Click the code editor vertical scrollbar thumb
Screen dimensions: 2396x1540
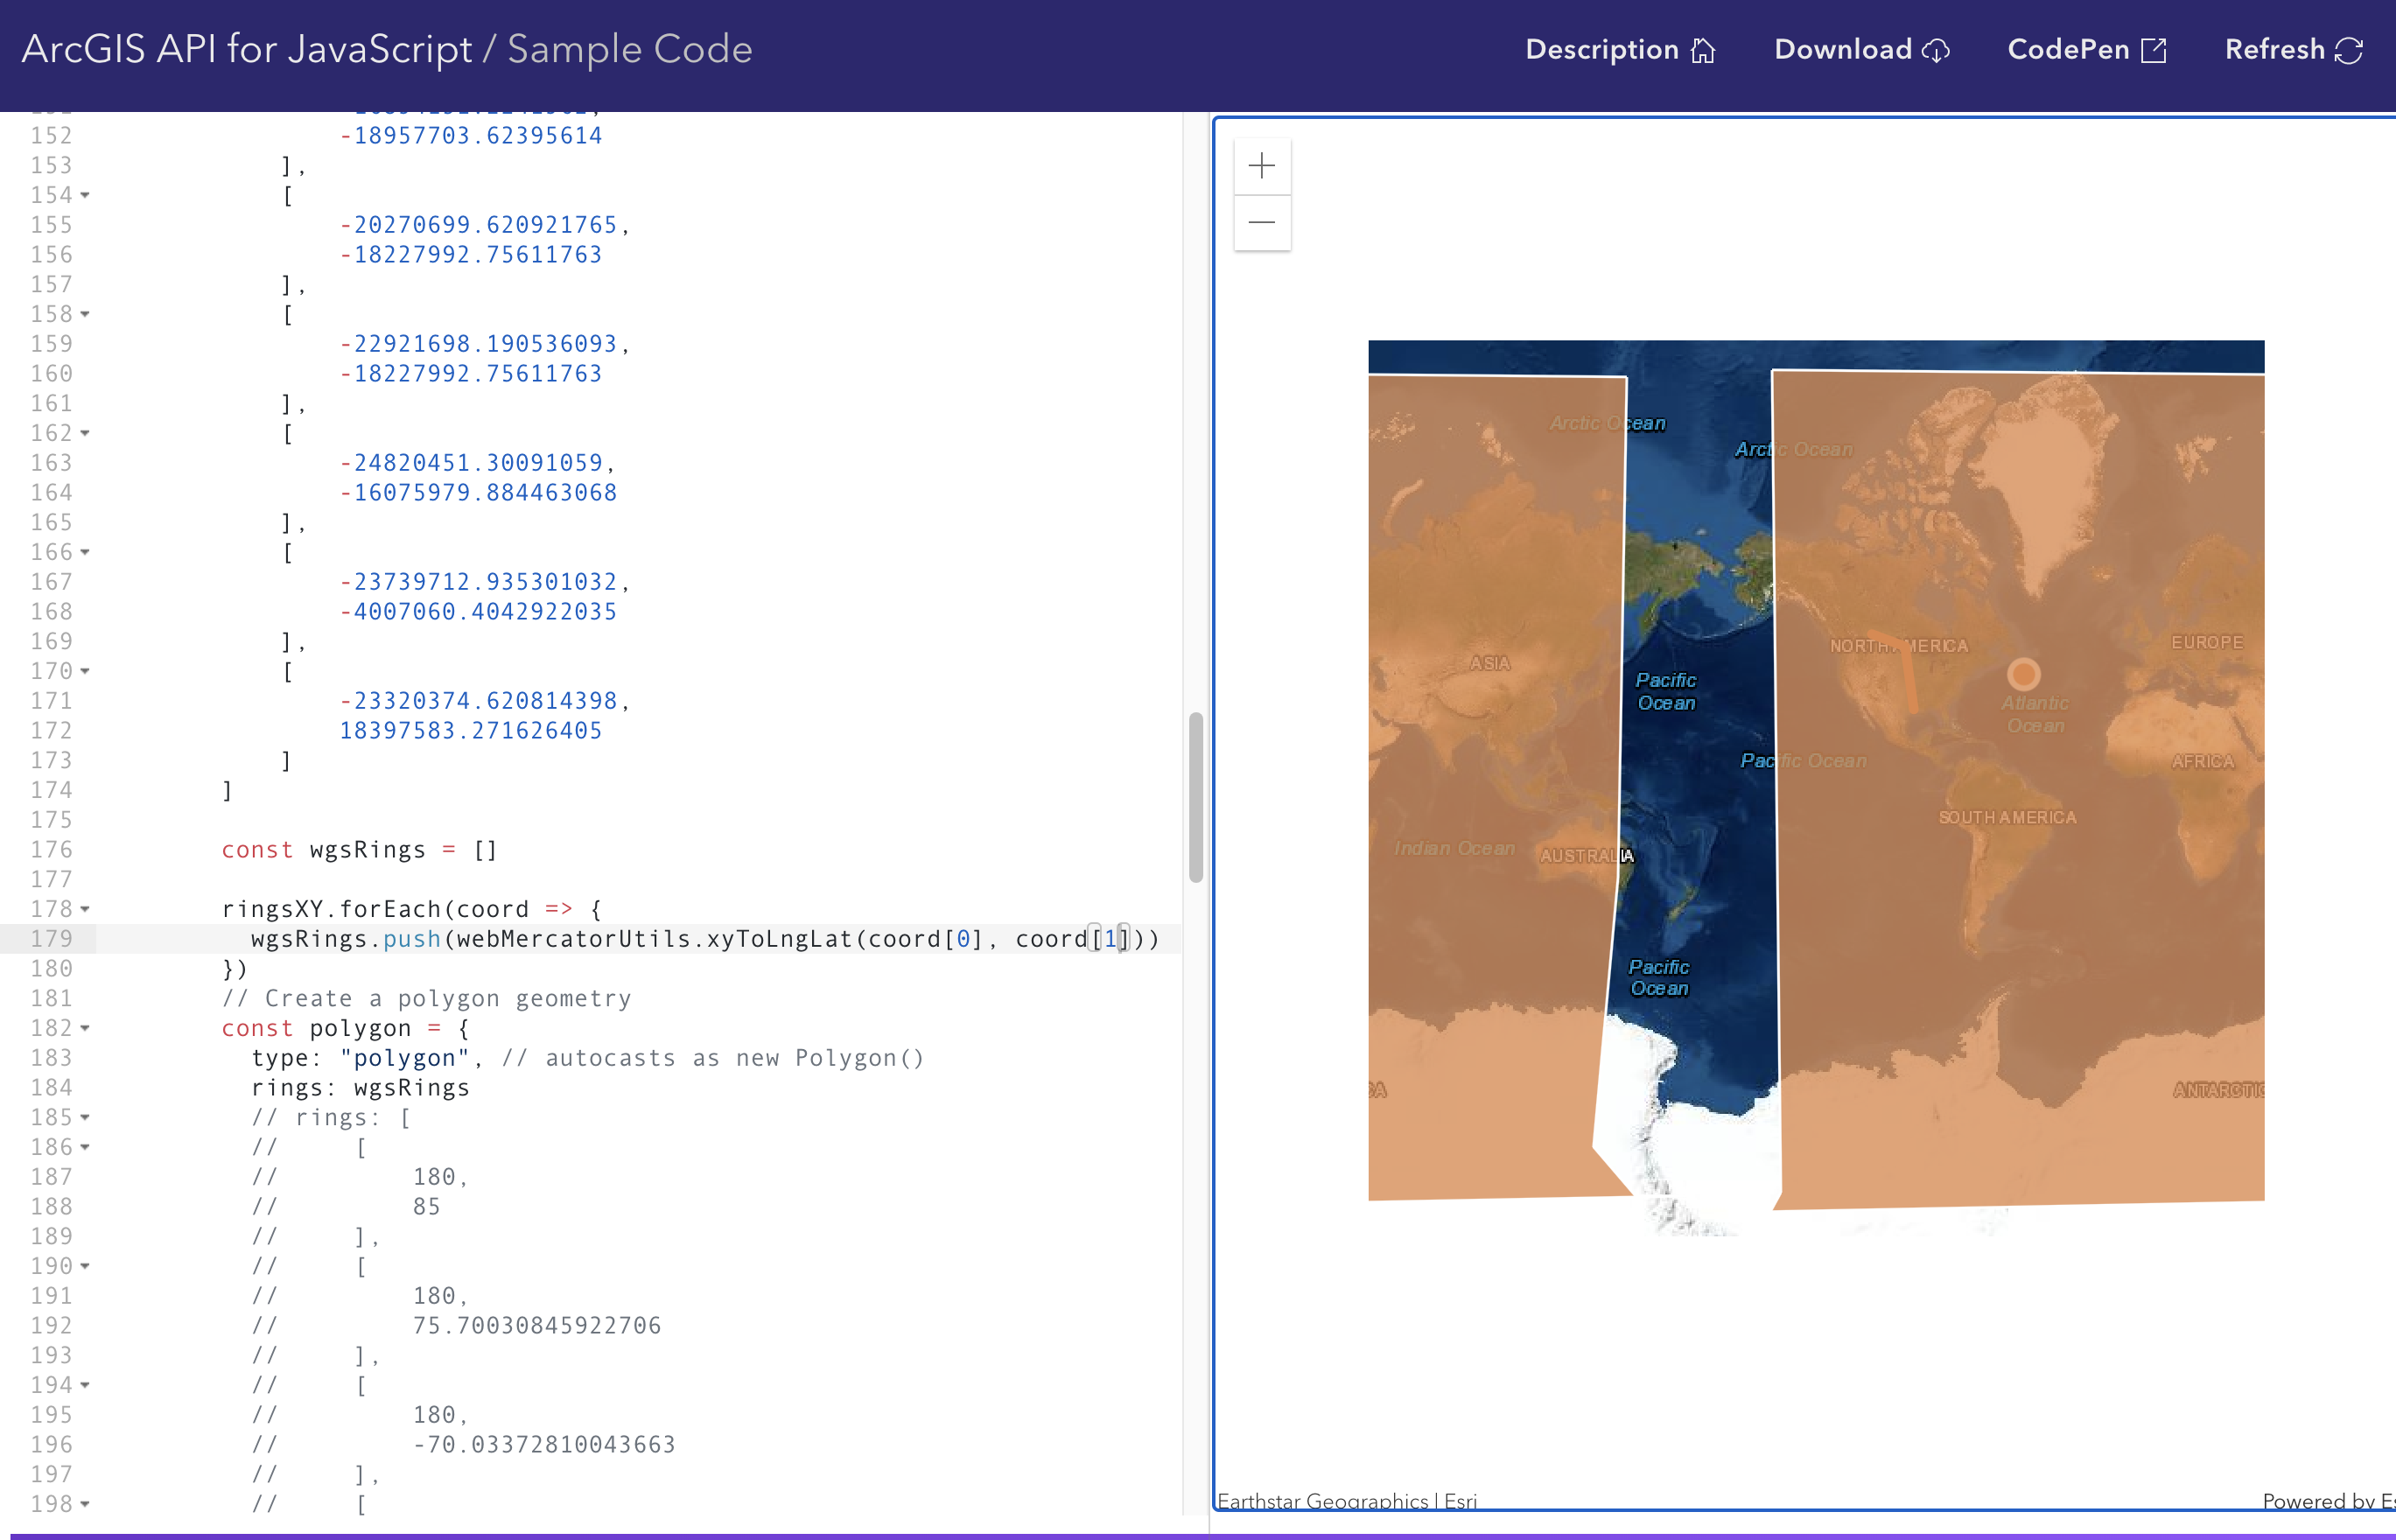1195,797
